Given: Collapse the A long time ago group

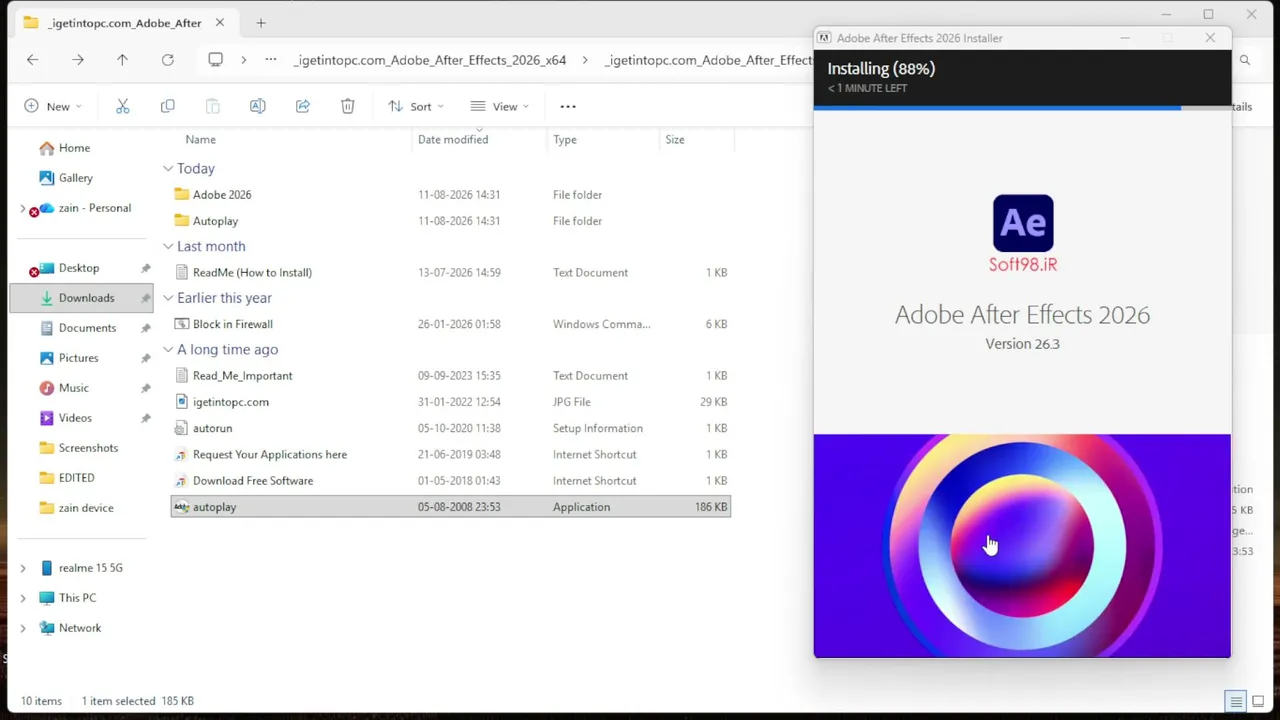Looking at the screenshot, I should (x=168, y=350).
